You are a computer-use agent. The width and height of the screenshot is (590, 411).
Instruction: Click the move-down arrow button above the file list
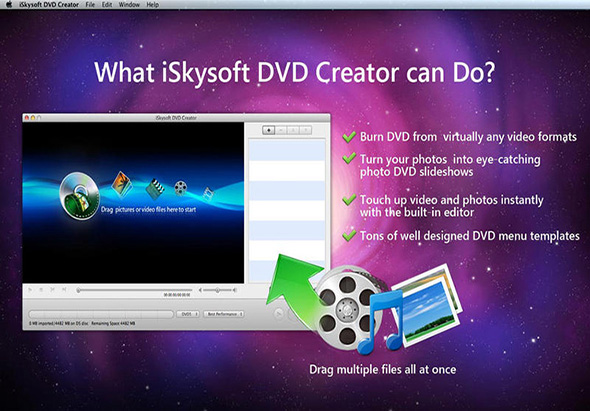306,130
